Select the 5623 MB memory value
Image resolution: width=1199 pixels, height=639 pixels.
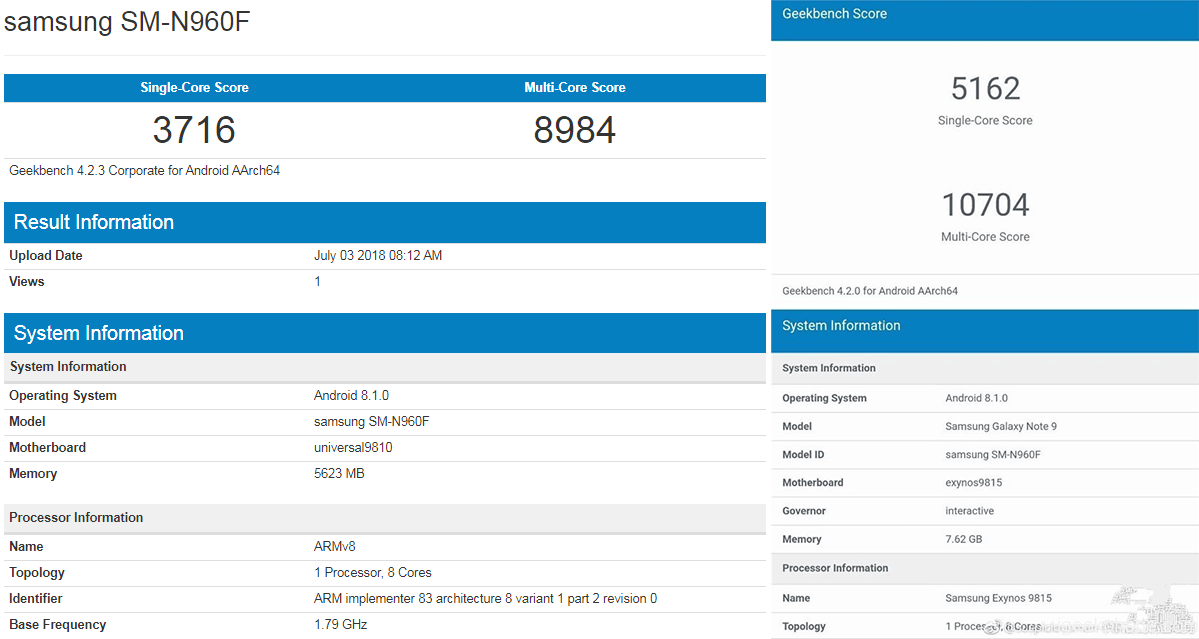tap(339, 474)
